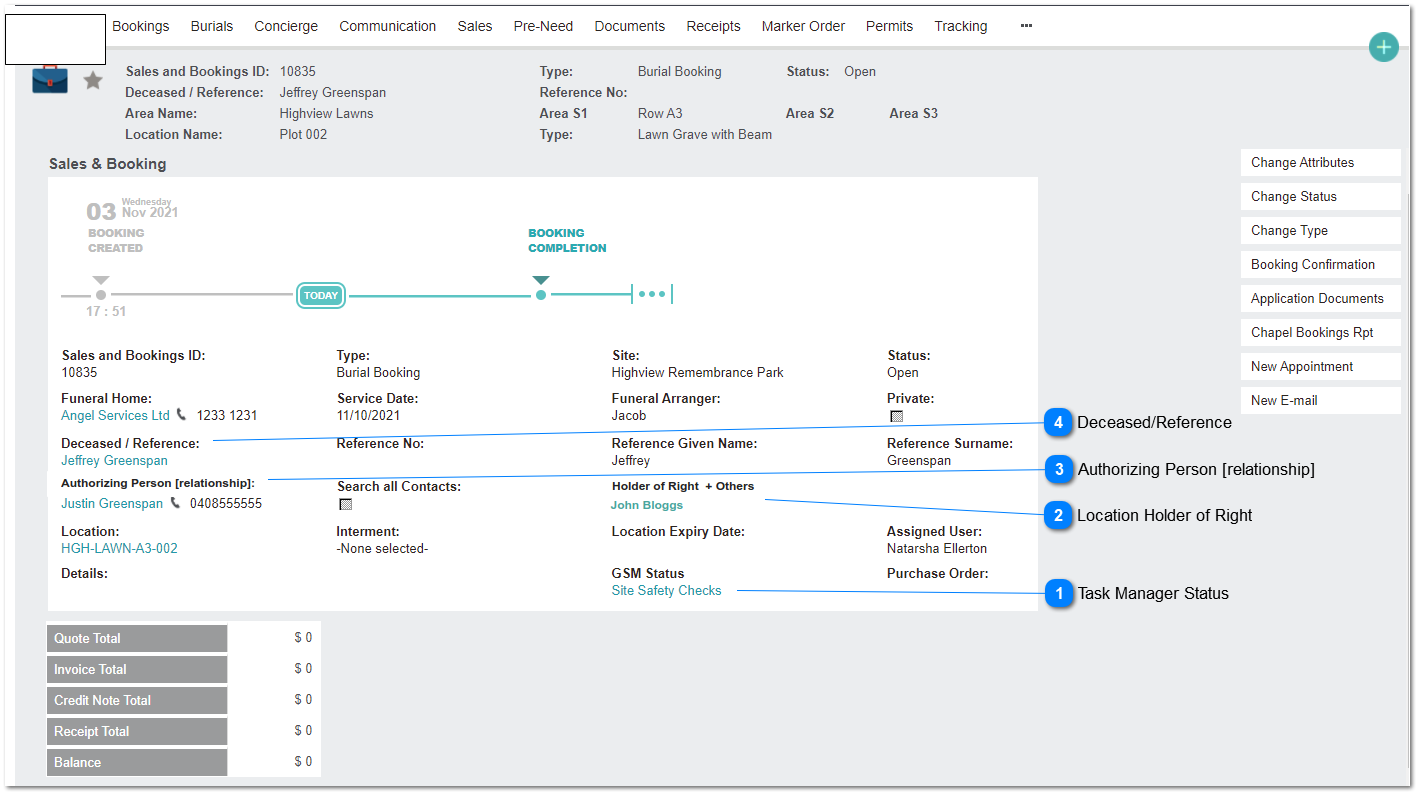1419x795 pixels.
Task: Select the Receipts tab
Action: (x=714, y=26)
